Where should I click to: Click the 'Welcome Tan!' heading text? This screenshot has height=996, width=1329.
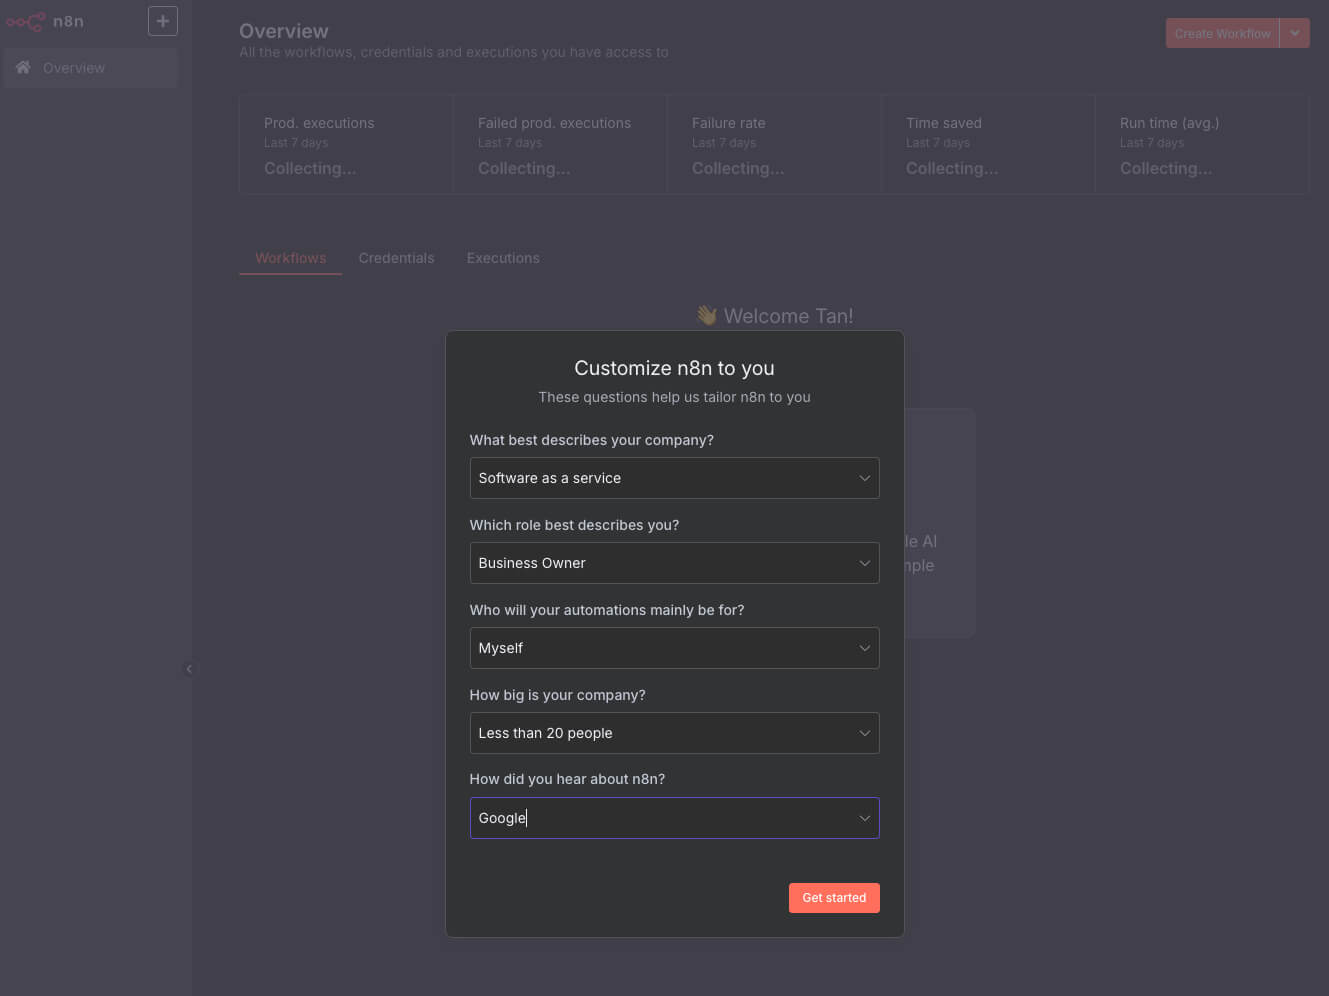[x=788, y=316]
